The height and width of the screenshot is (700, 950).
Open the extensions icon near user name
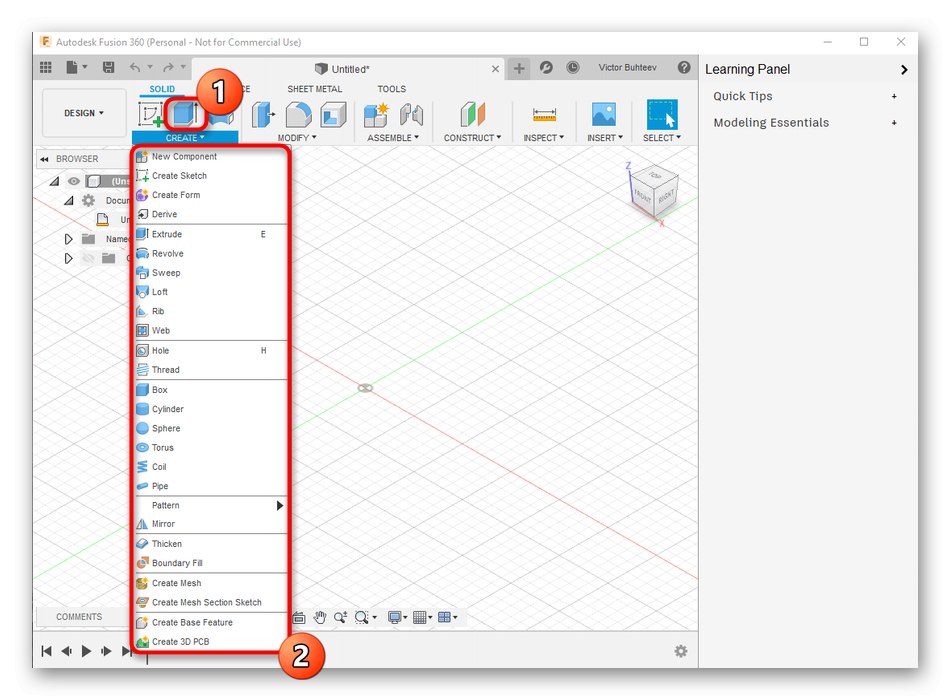546,67
